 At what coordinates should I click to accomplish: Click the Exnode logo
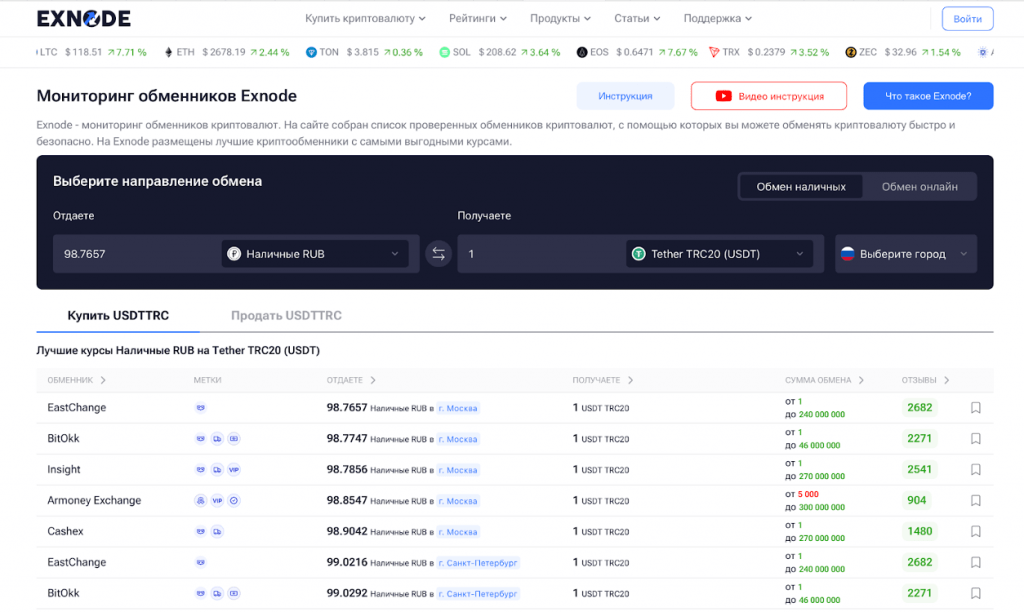click(x=84, y=18)
